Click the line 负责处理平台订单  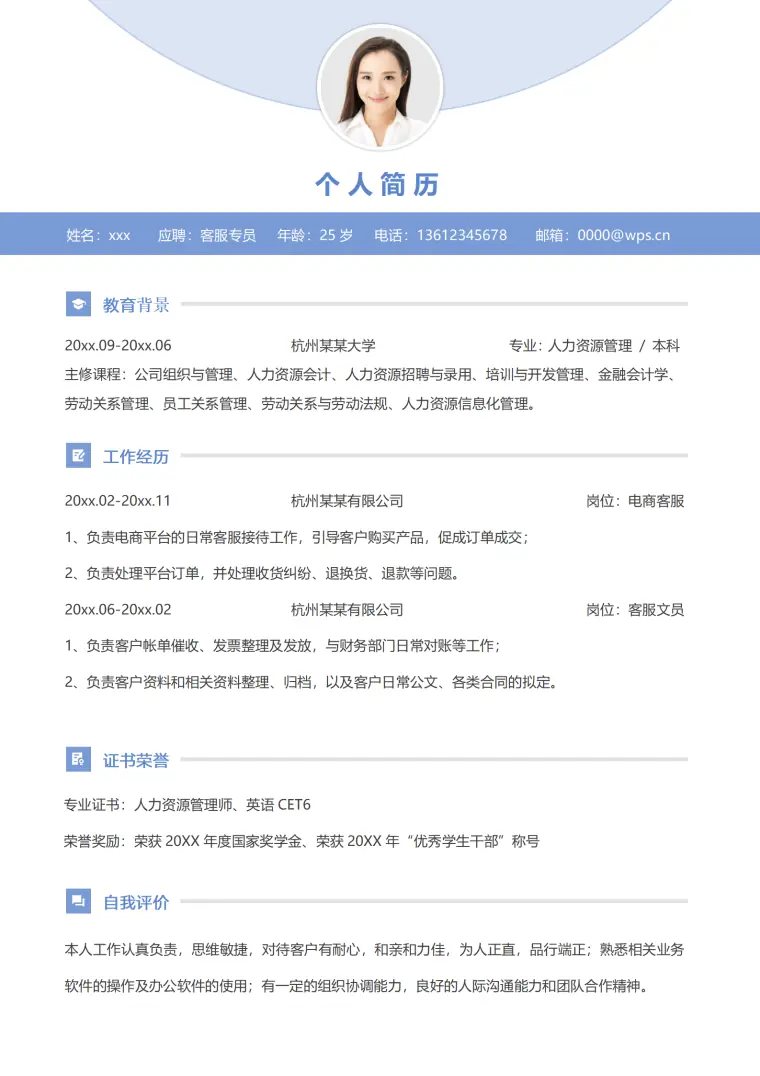[x=263, y=574]
